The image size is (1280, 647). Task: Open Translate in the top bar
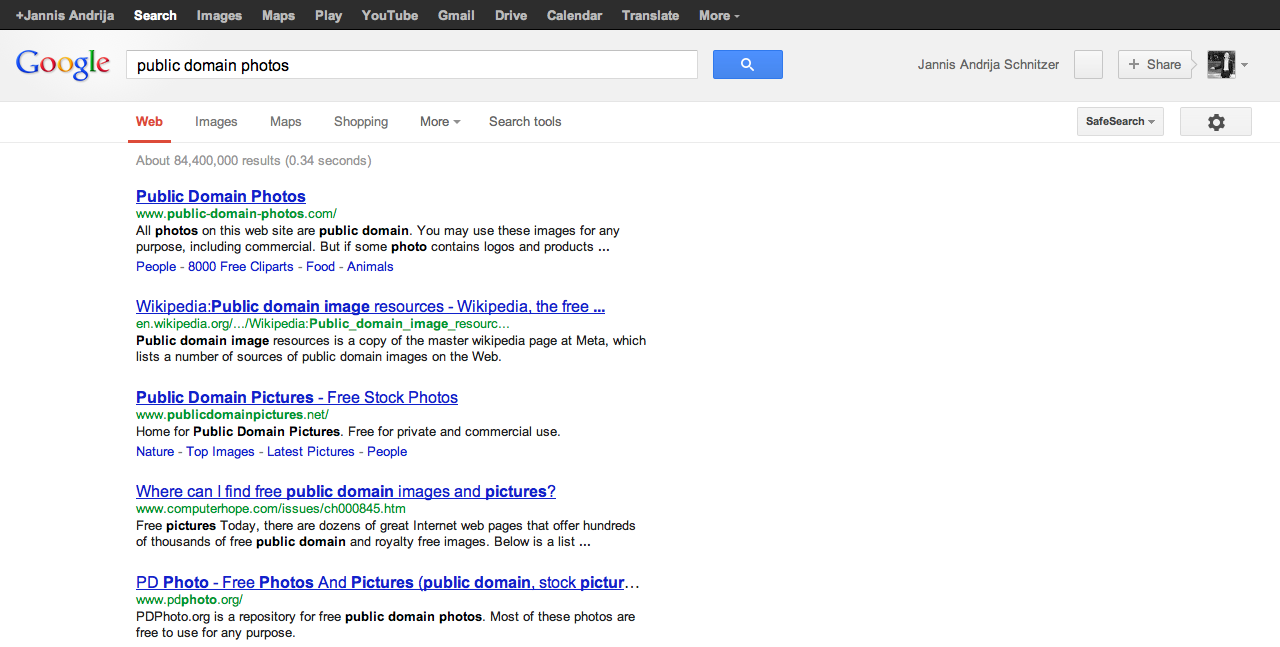pos(650,15)
